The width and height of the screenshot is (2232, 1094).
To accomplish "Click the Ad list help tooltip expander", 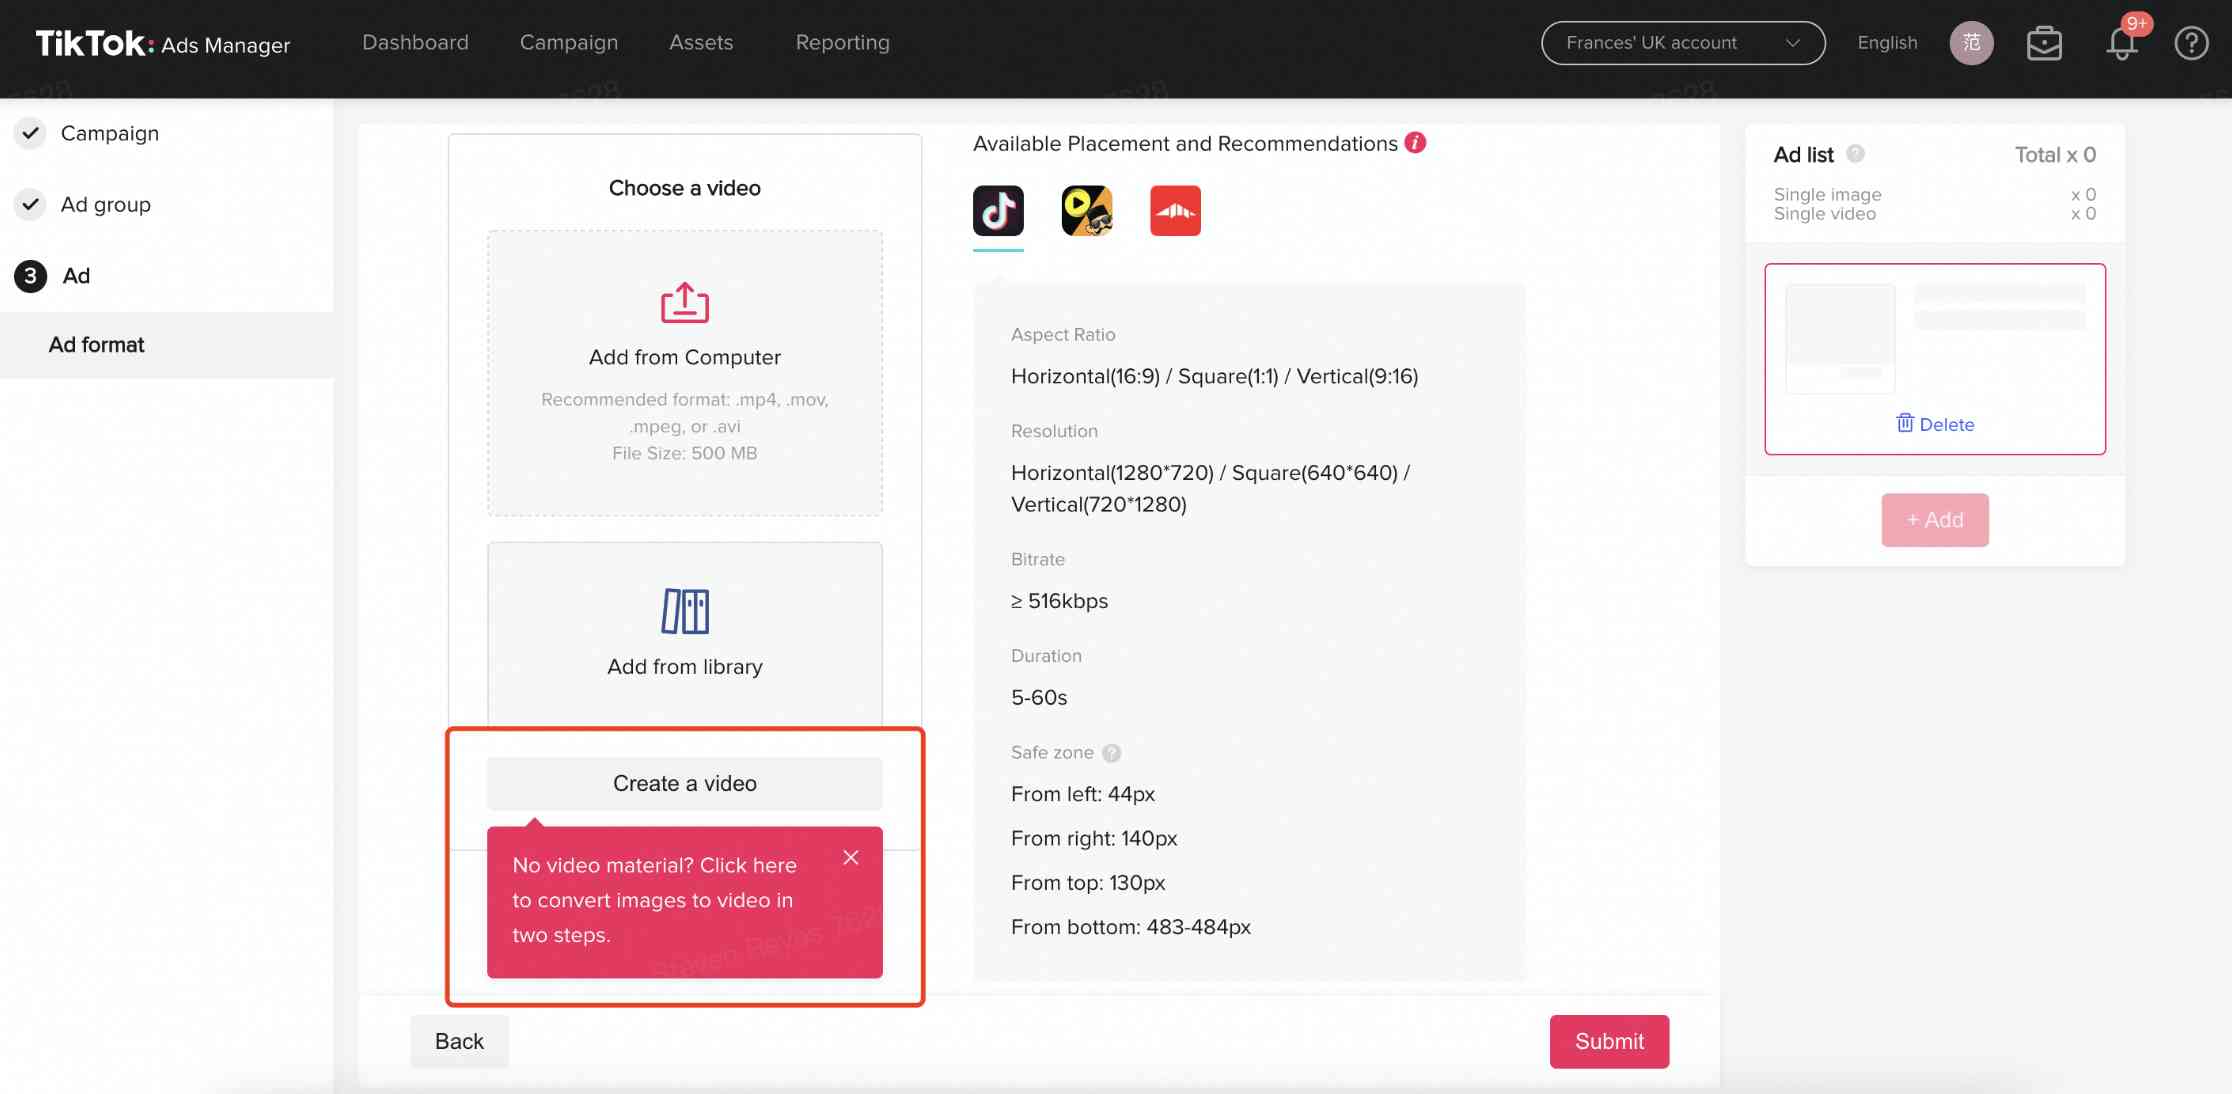I will click(x=1852, y=154).
